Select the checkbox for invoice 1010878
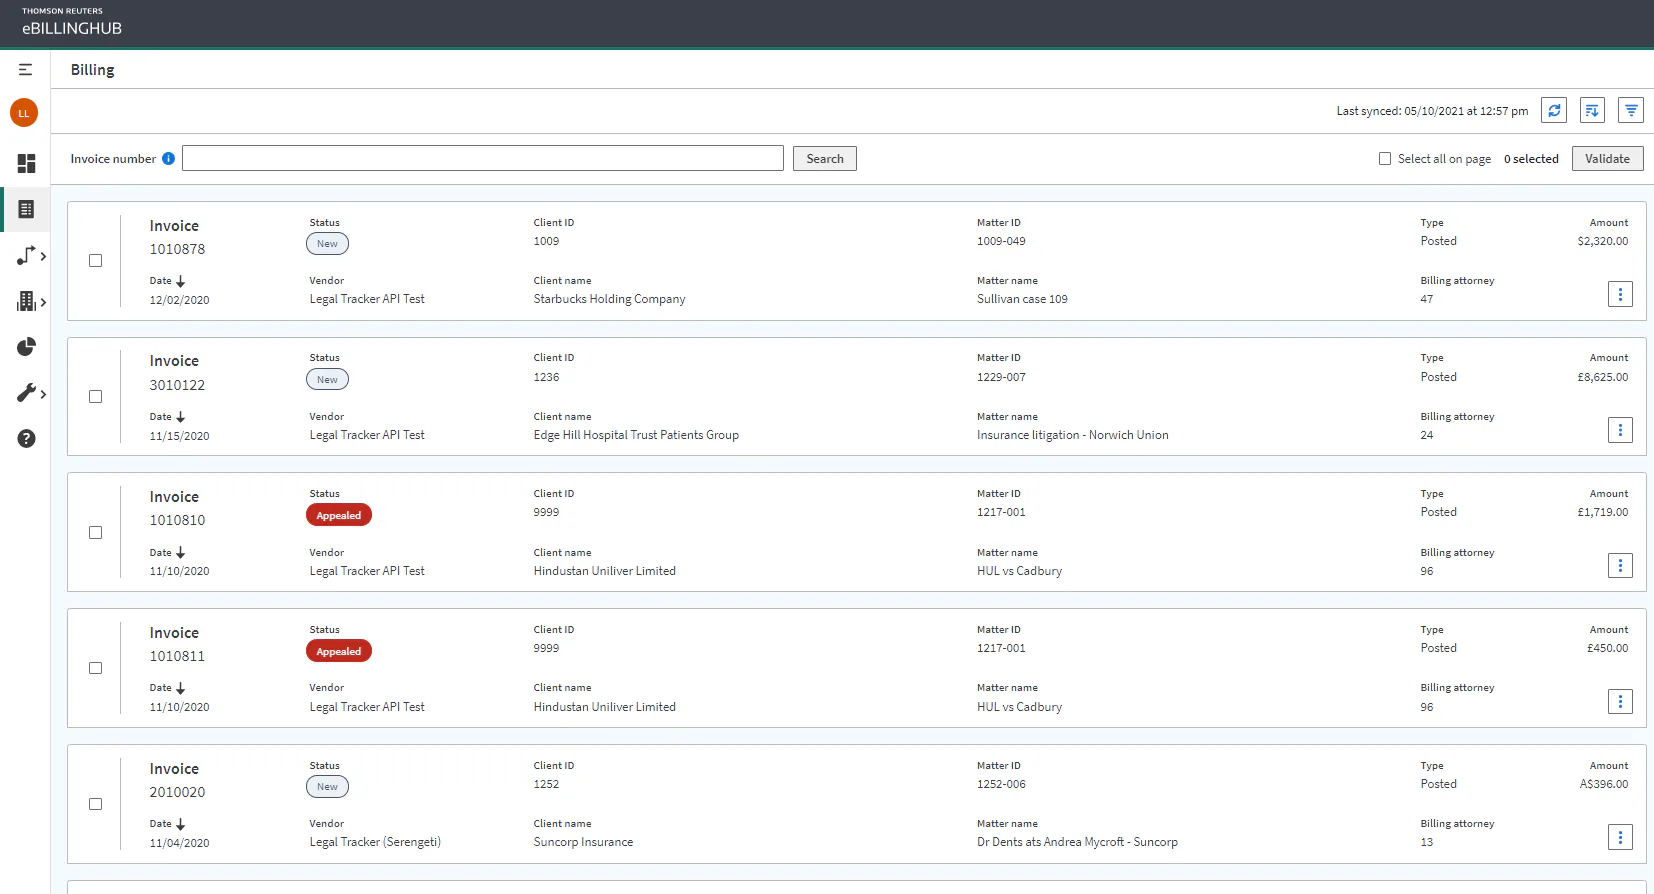The height and width of the screenshot is (894, 1654). [x=96, y=261]
